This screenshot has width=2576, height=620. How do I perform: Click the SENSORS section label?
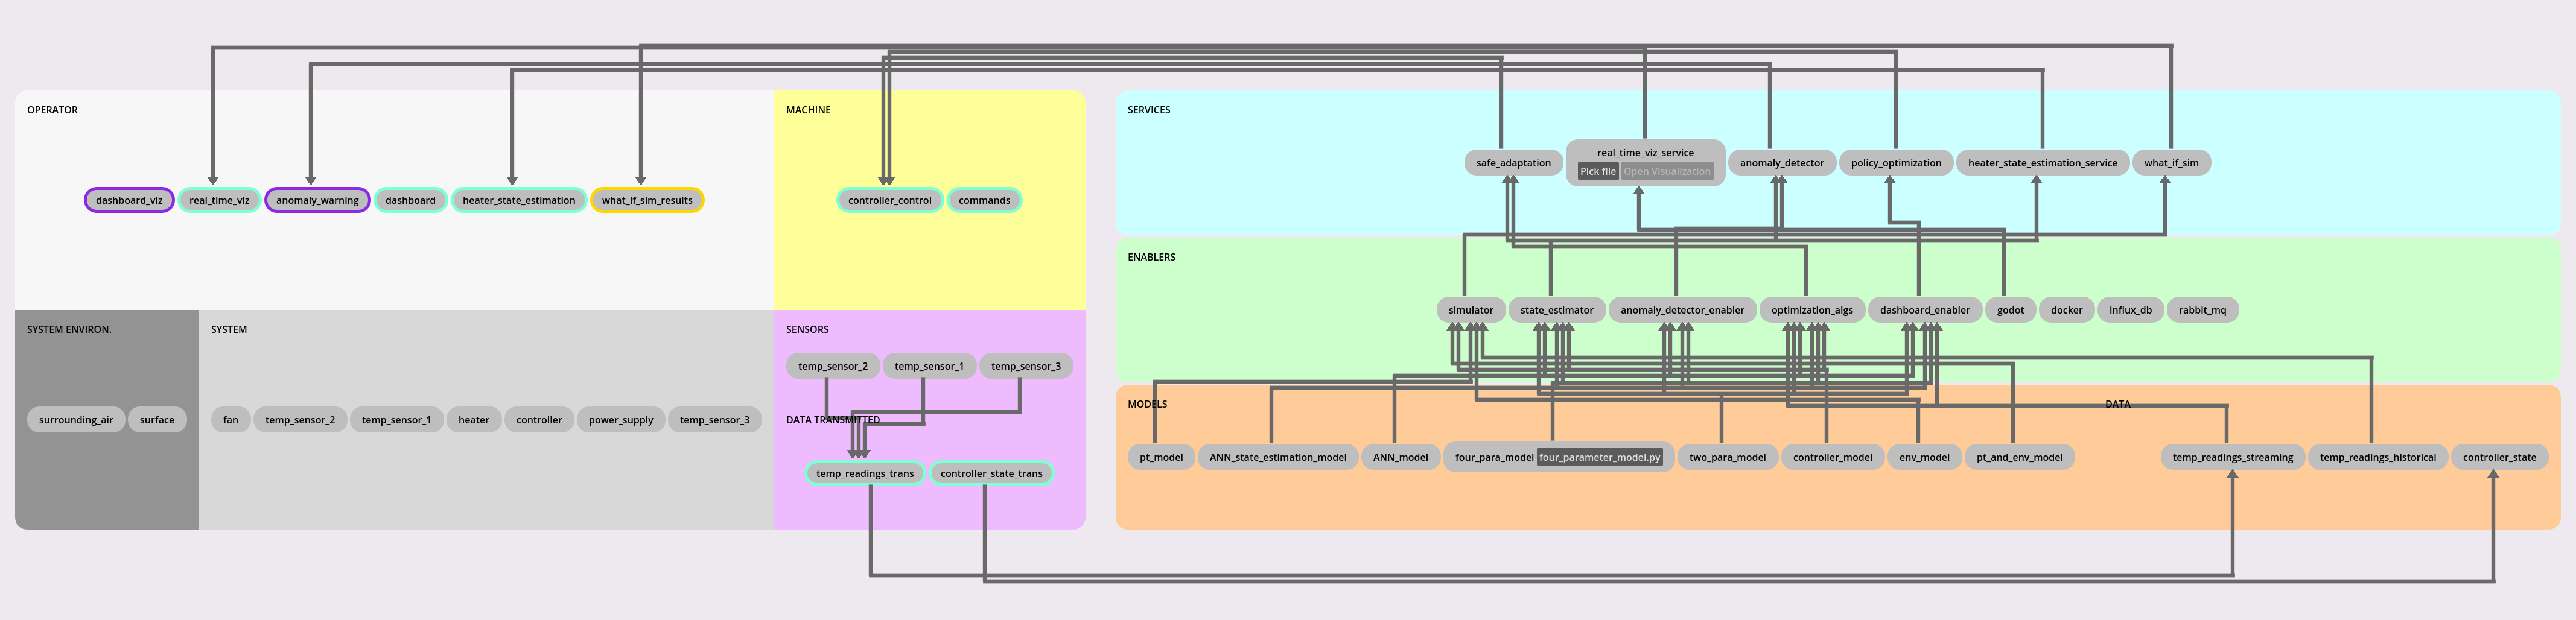tap(807, 329)
